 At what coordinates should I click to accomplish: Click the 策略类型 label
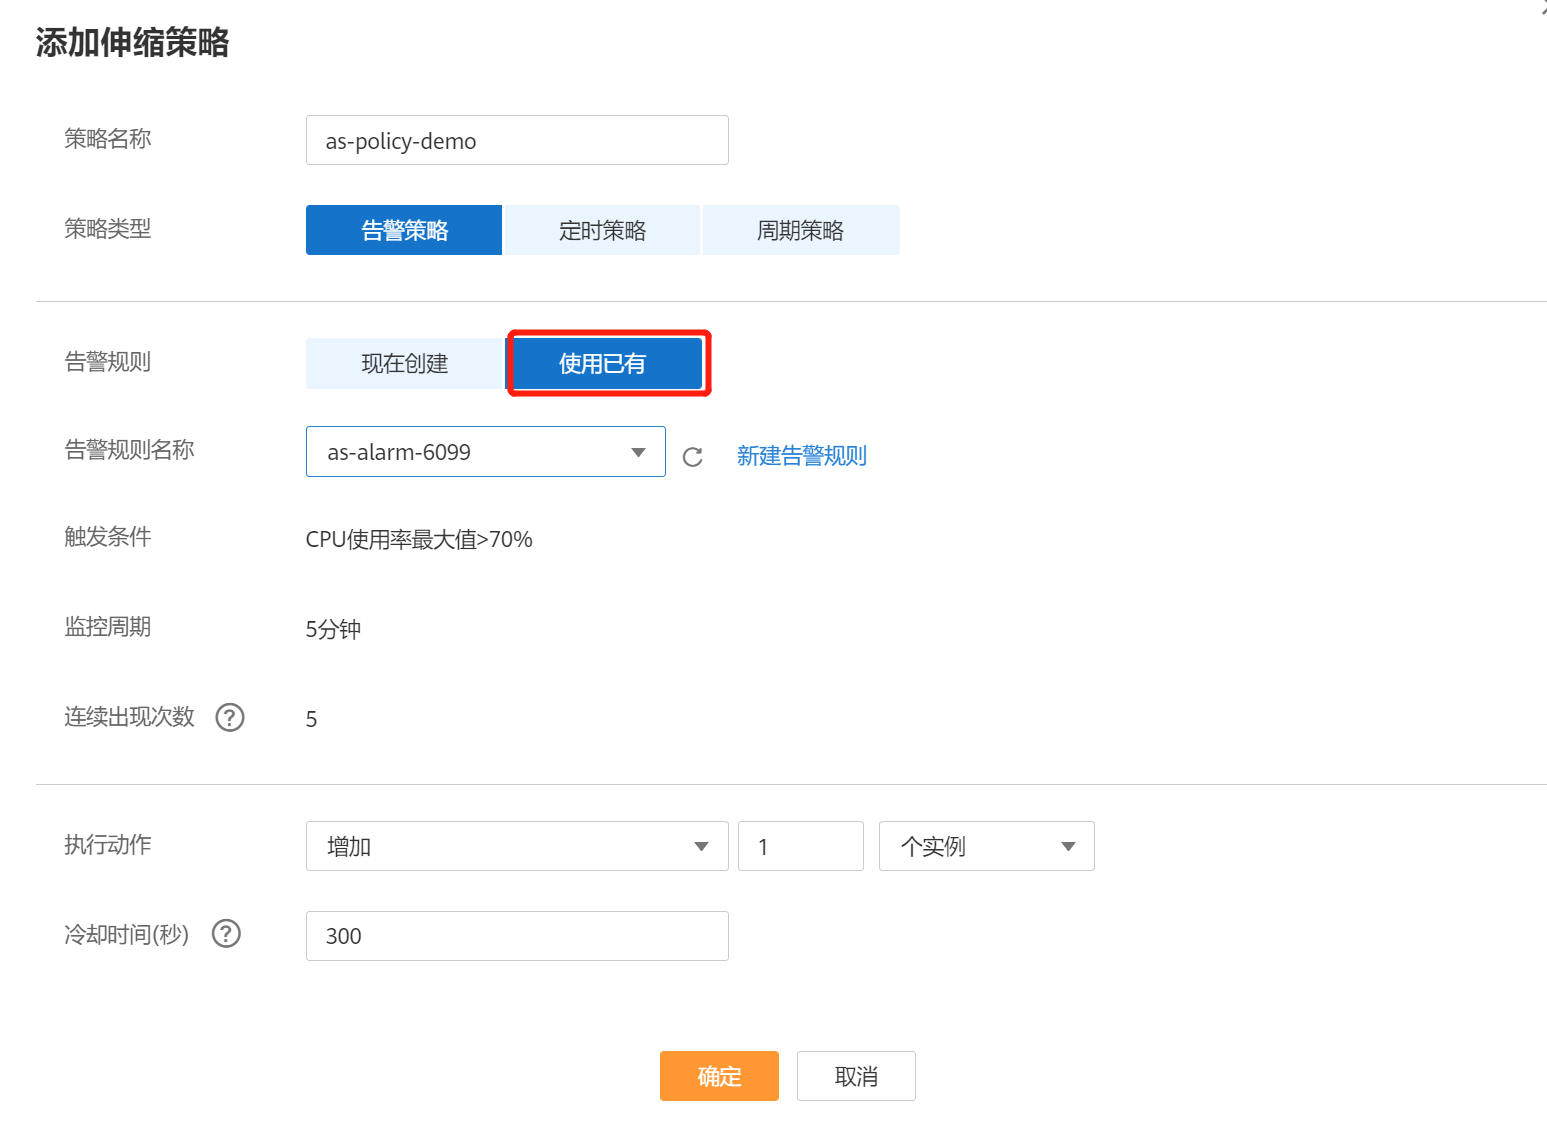pyautogui.click(x=108, y=229)
